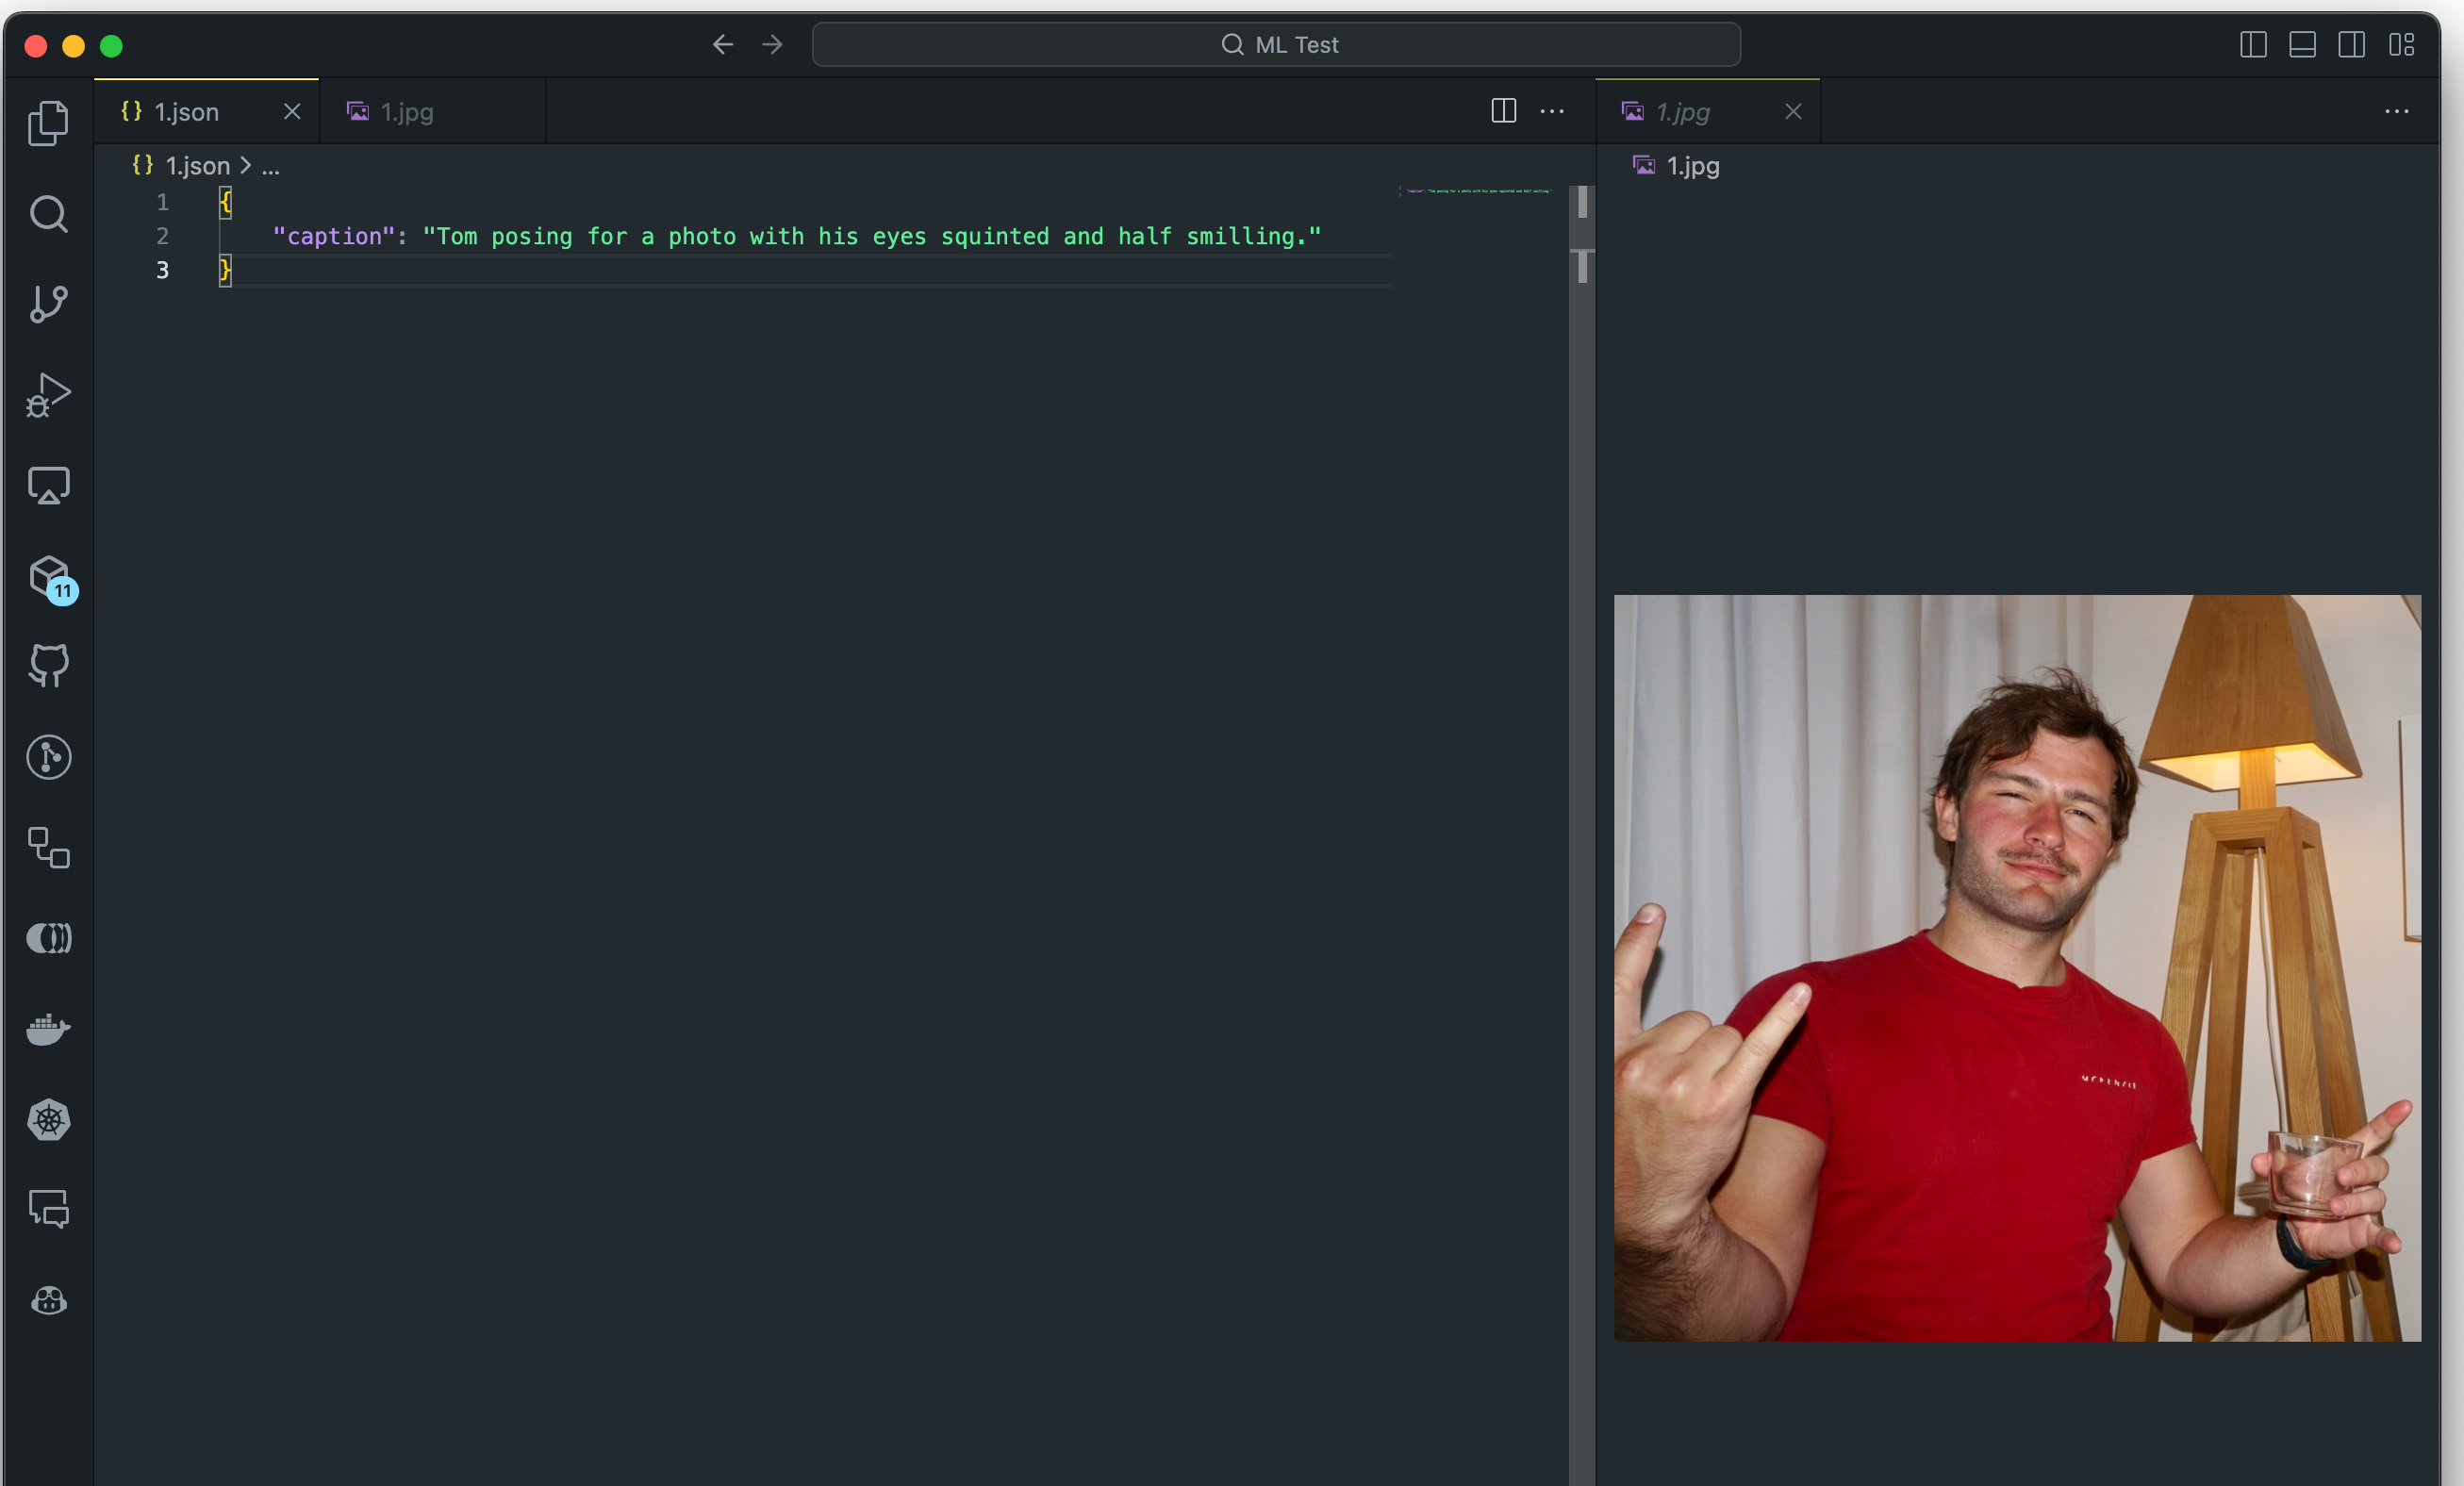Open left editor group's more actions ellipsis
Image resolution: width=2464 pixels, height=1486 pixels.
point(1552,112)
